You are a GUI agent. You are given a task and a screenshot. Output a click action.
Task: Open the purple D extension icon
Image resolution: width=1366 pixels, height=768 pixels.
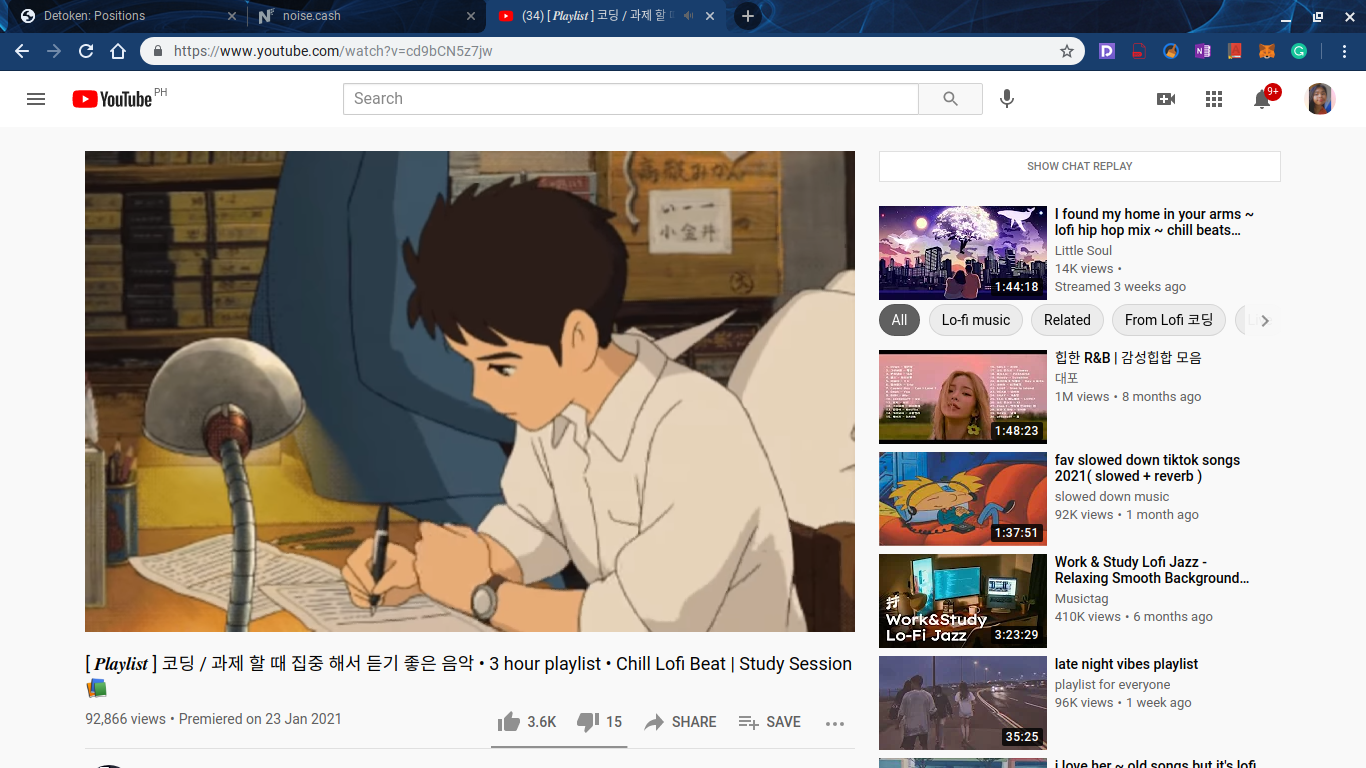click(1107, 51)
